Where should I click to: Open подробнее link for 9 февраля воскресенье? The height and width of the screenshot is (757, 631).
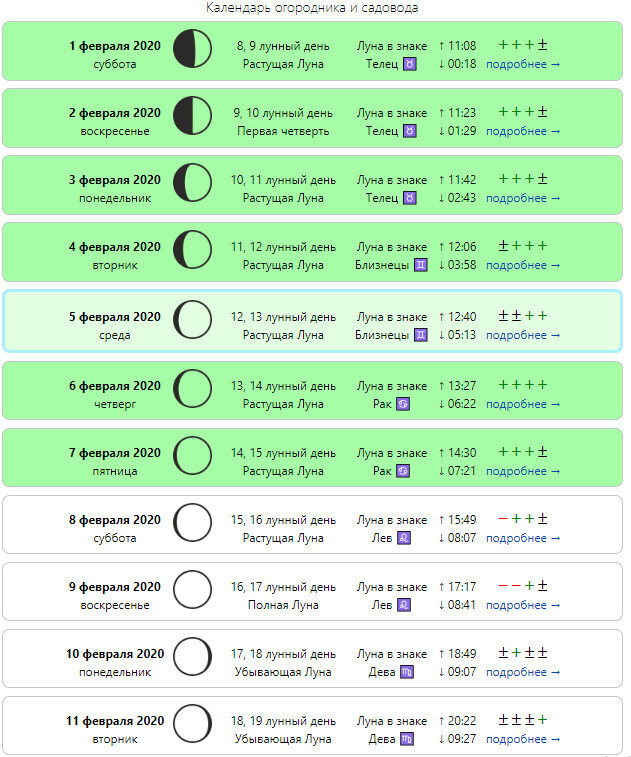pos(523,605)
